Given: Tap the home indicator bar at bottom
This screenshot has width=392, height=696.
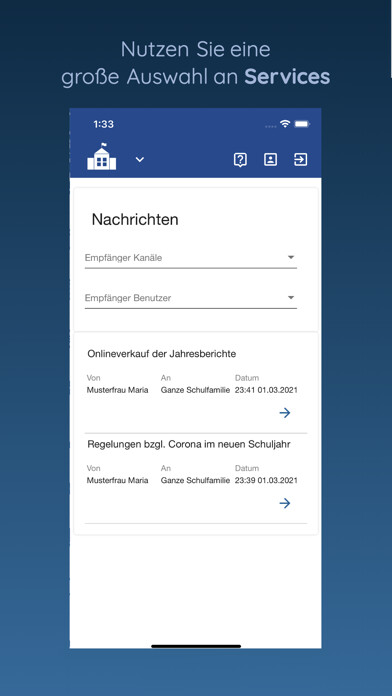Looking at the screenshot, I should 196,646.
